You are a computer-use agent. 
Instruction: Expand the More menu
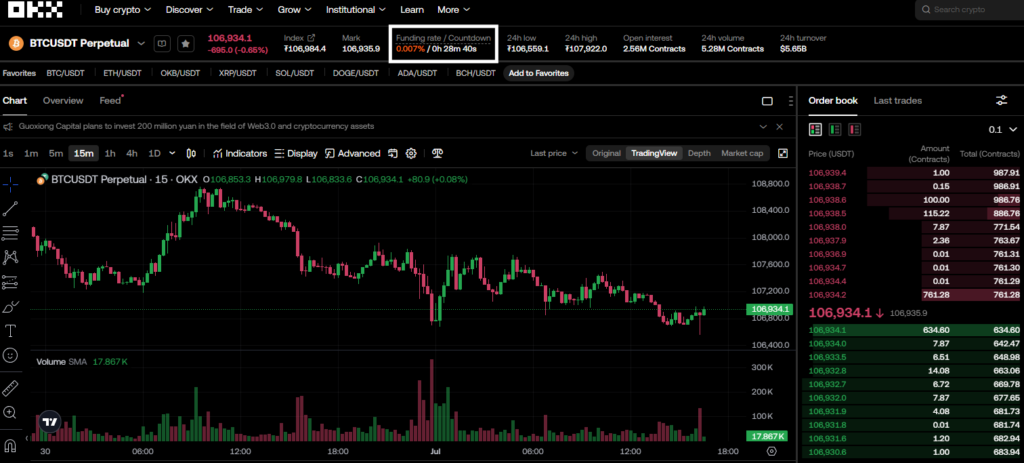pos(453,10)
